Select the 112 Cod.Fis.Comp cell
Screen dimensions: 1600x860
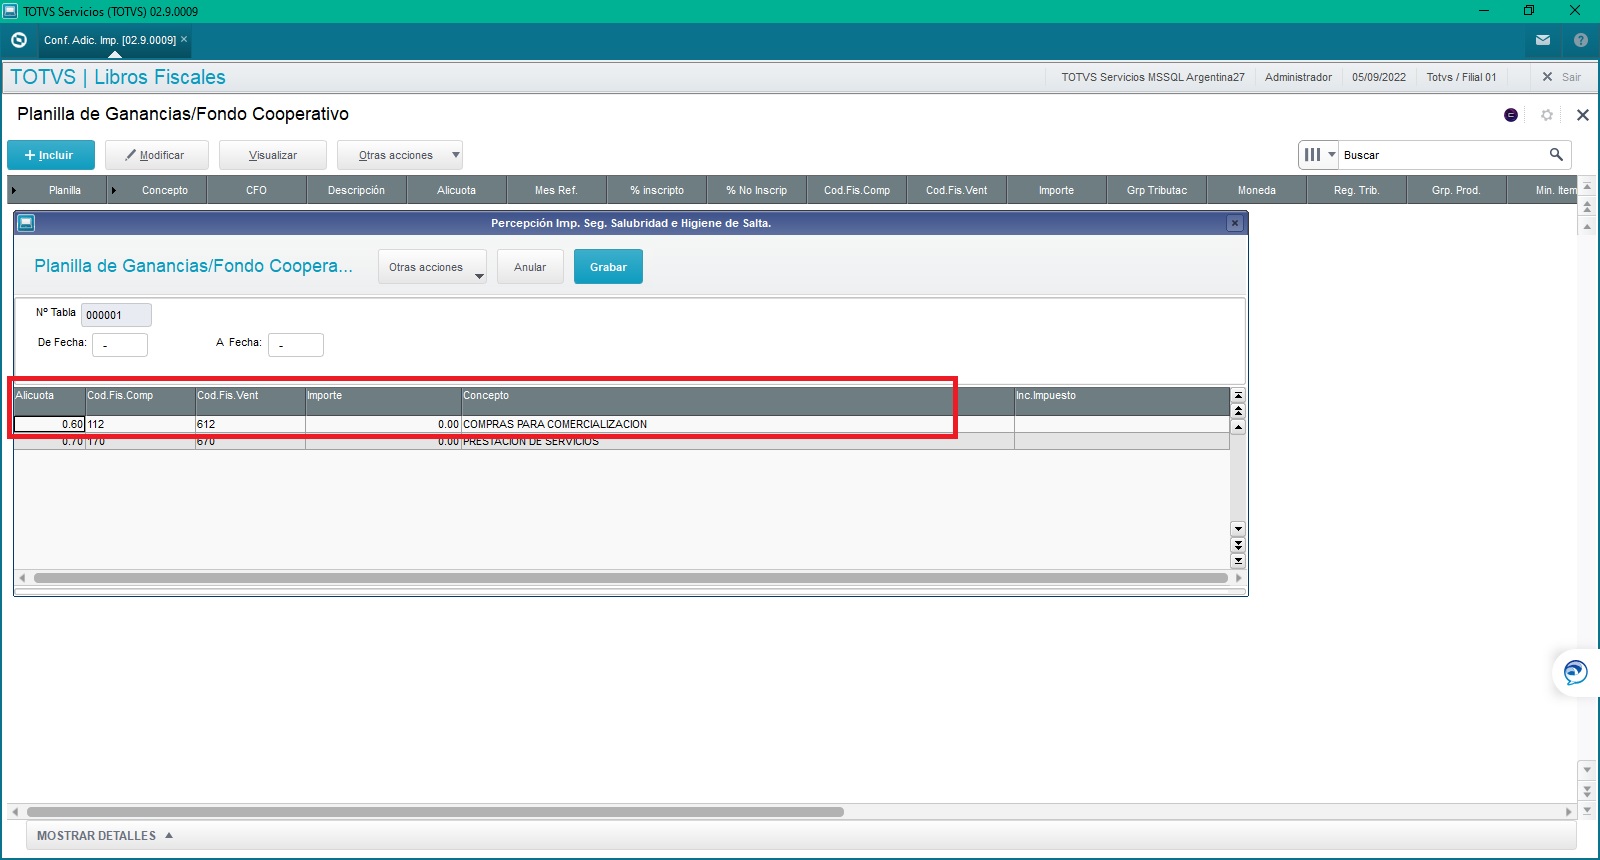tap(140, 424)
